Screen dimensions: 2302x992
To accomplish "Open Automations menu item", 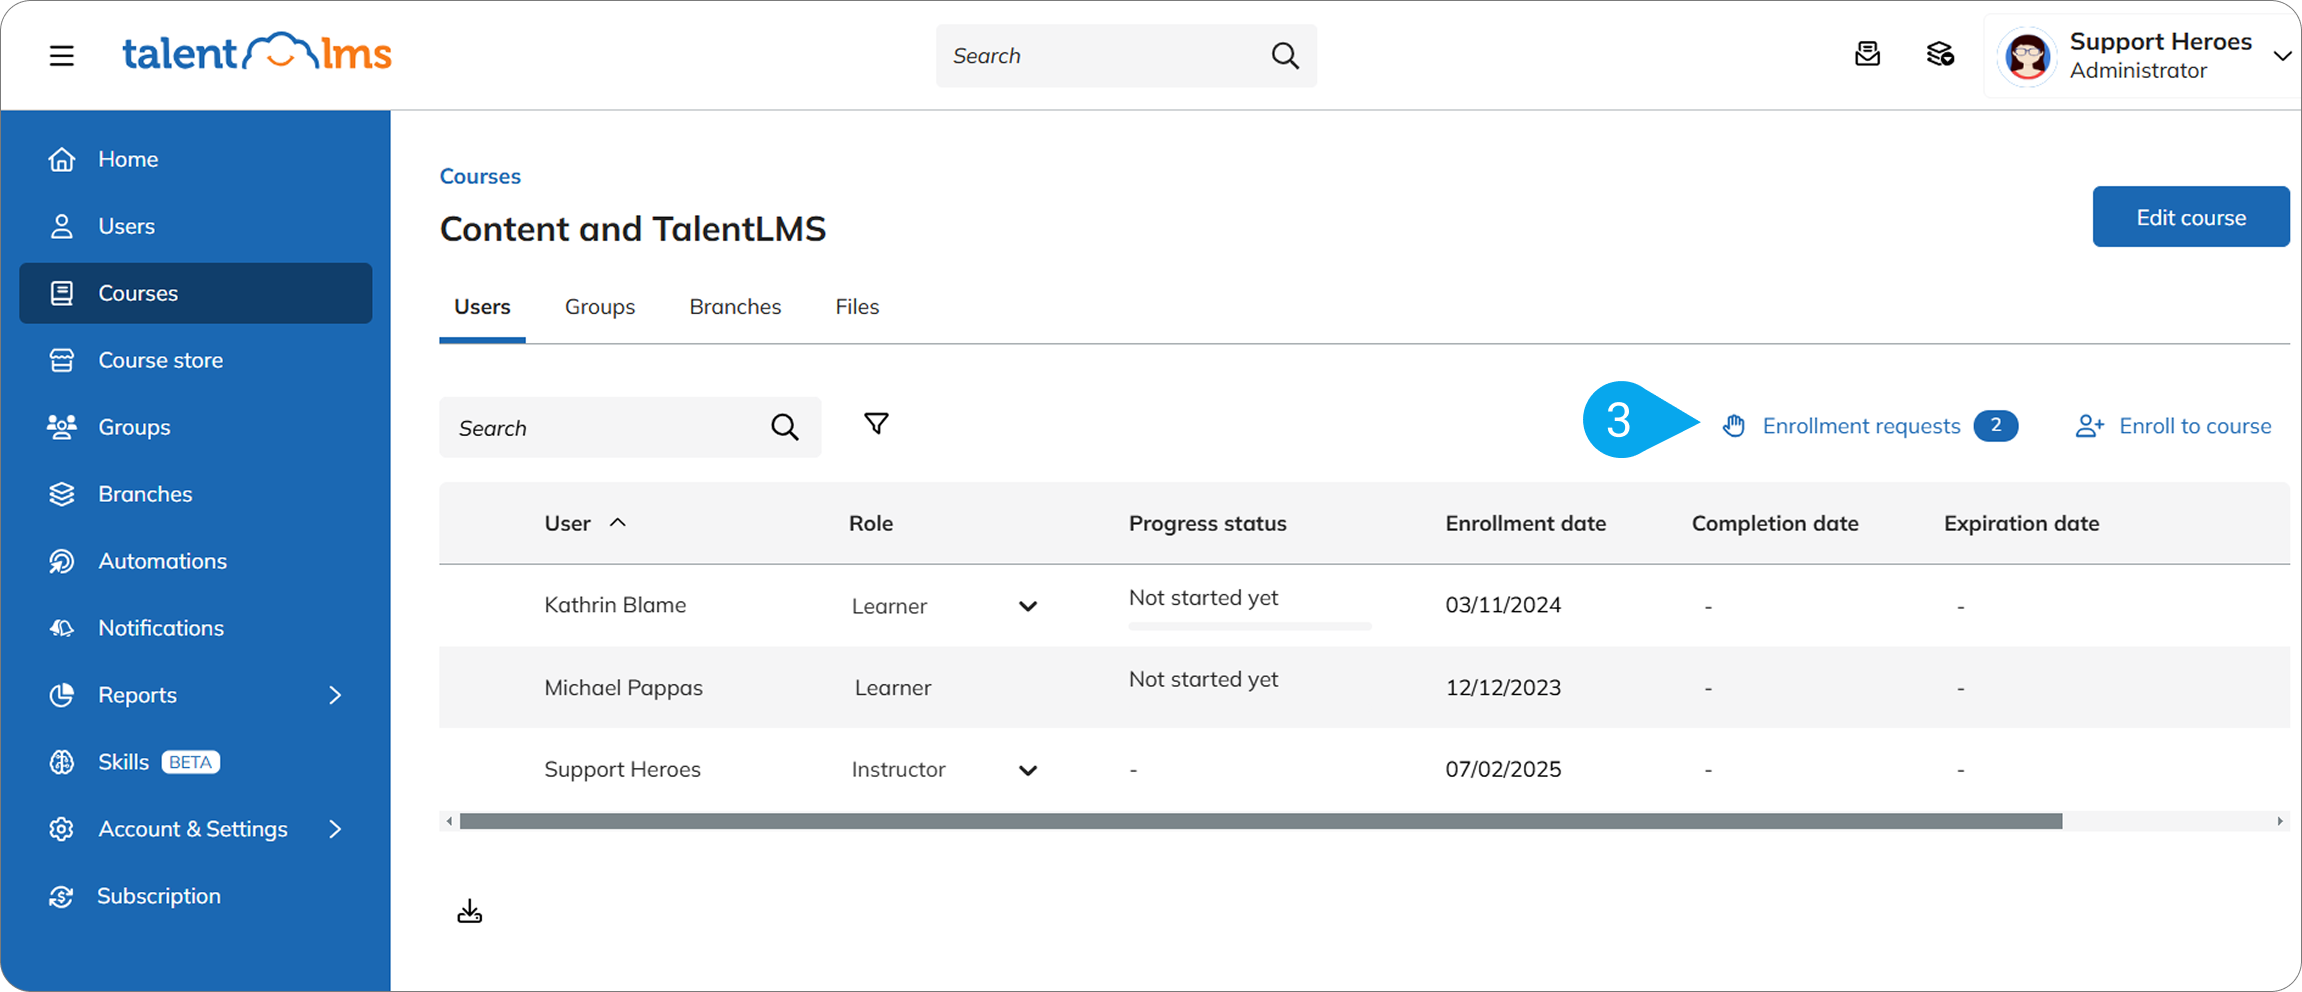I will [163, 561].
